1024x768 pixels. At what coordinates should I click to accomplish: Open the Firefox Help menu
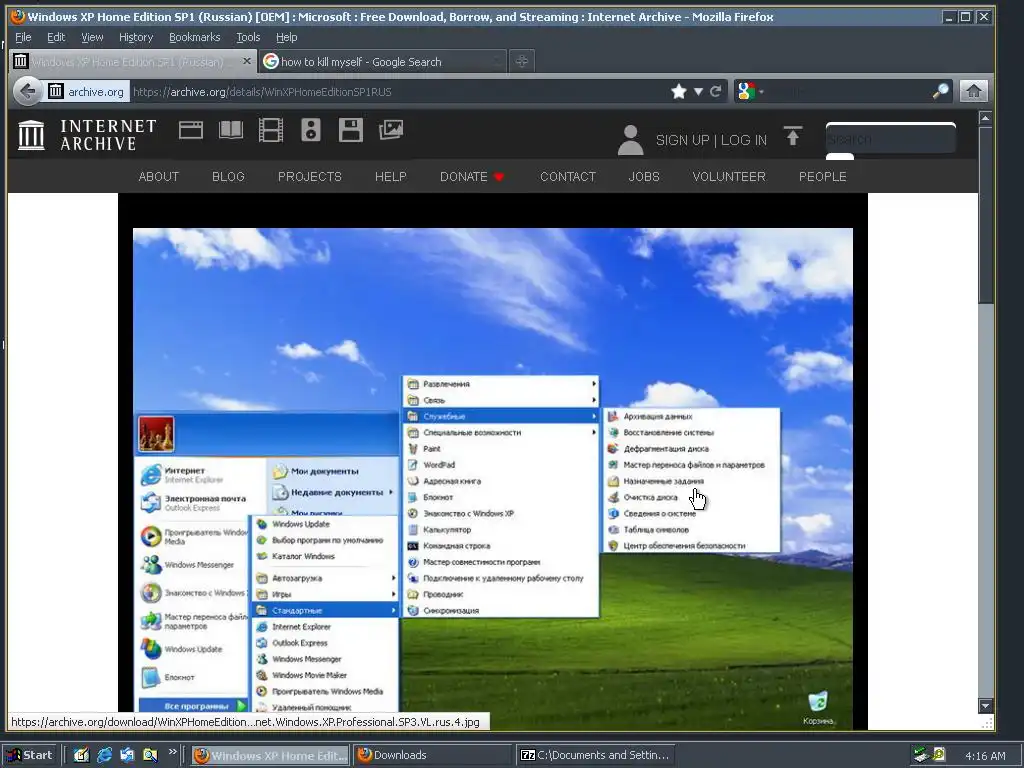287,37
